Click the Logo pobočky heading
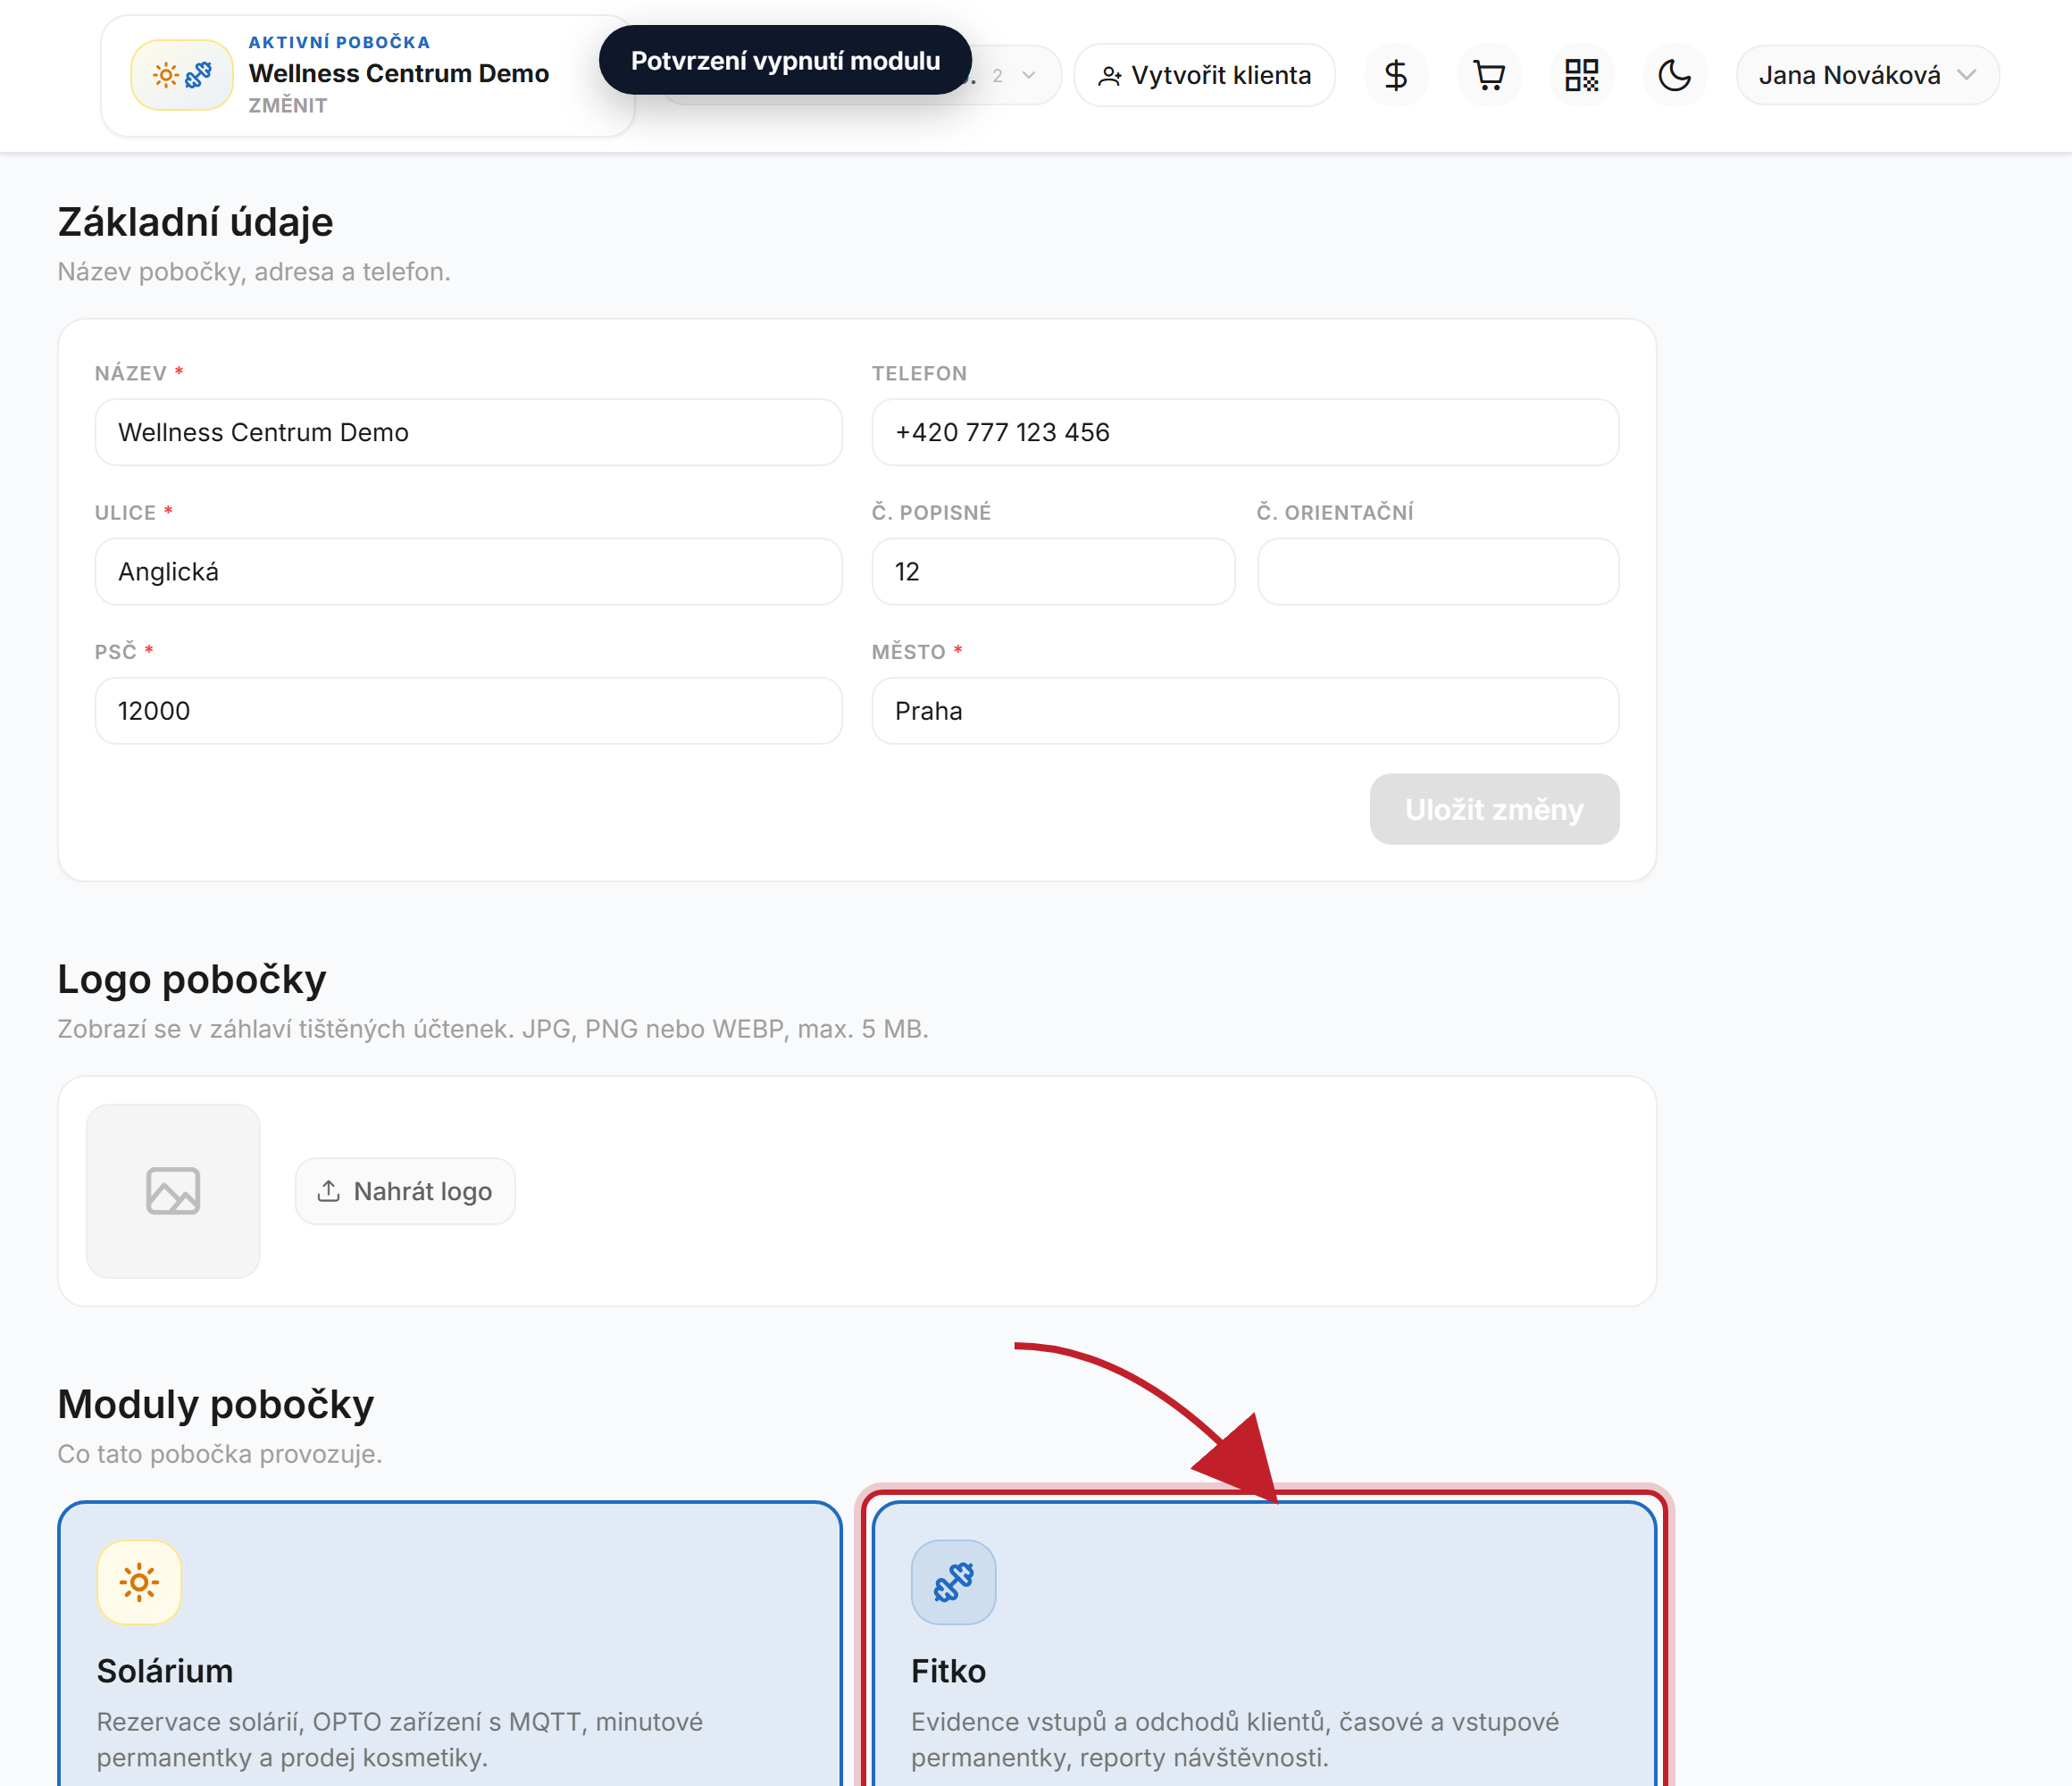 (x=192, y=979)
